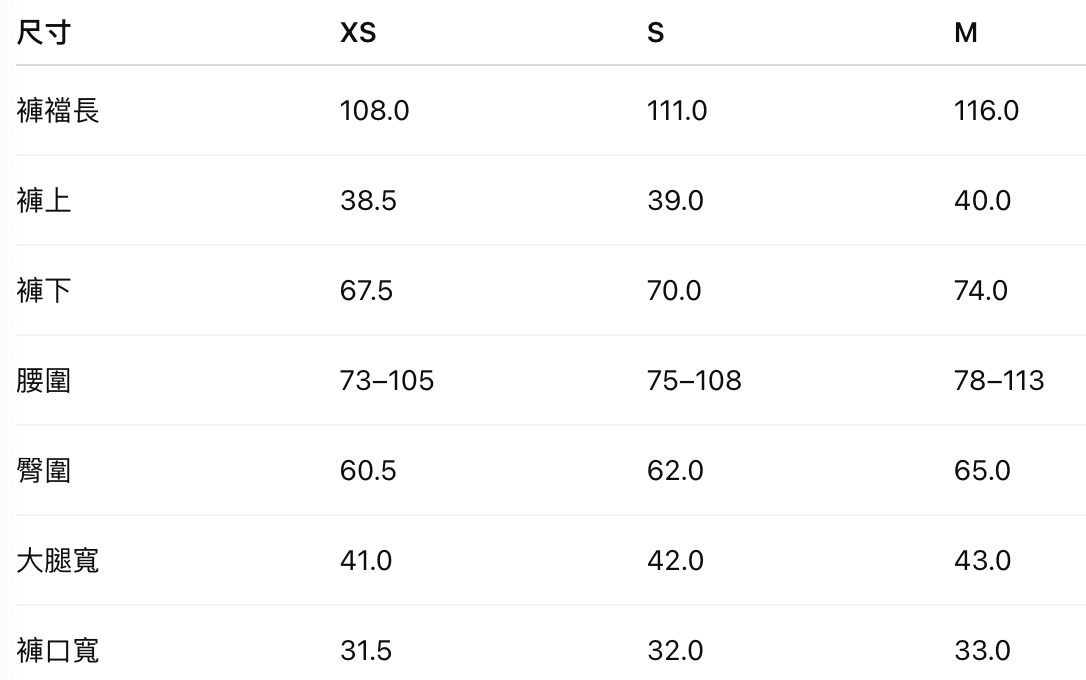This screenshot has width=1086, height=680.
Task: Select the 褲襠長 row label
Action: [58, 110]
